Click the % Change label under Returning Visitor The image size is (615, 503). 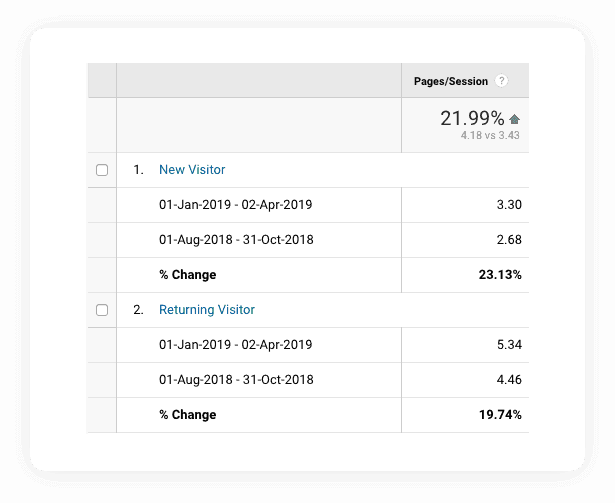coord(187,415)
